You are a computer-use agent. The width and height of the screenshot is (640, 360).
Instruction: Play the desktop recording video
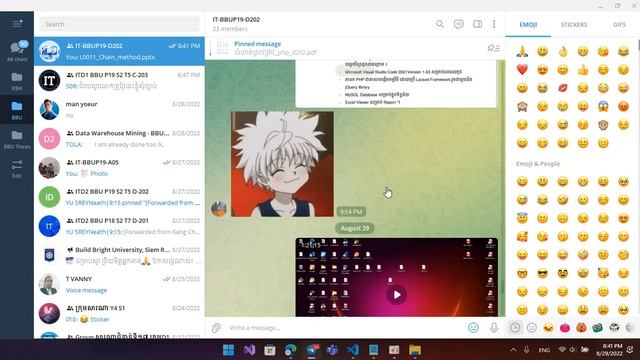tap(397, 294)
